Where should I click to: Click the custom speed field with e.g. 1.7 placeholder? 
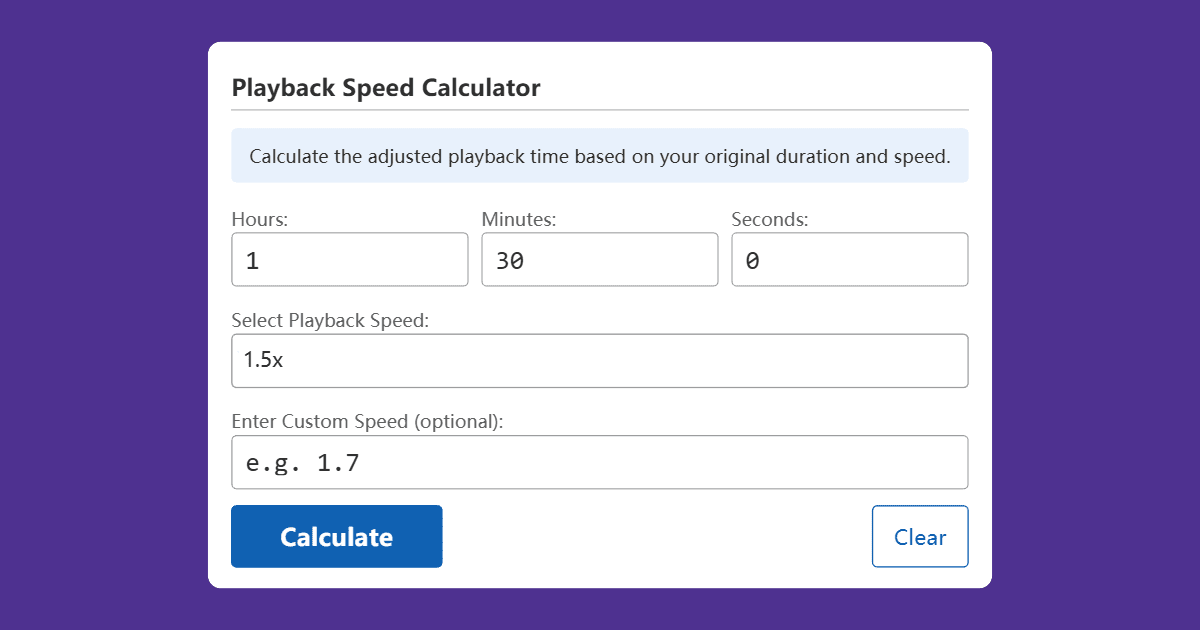(x=600, y=462)
